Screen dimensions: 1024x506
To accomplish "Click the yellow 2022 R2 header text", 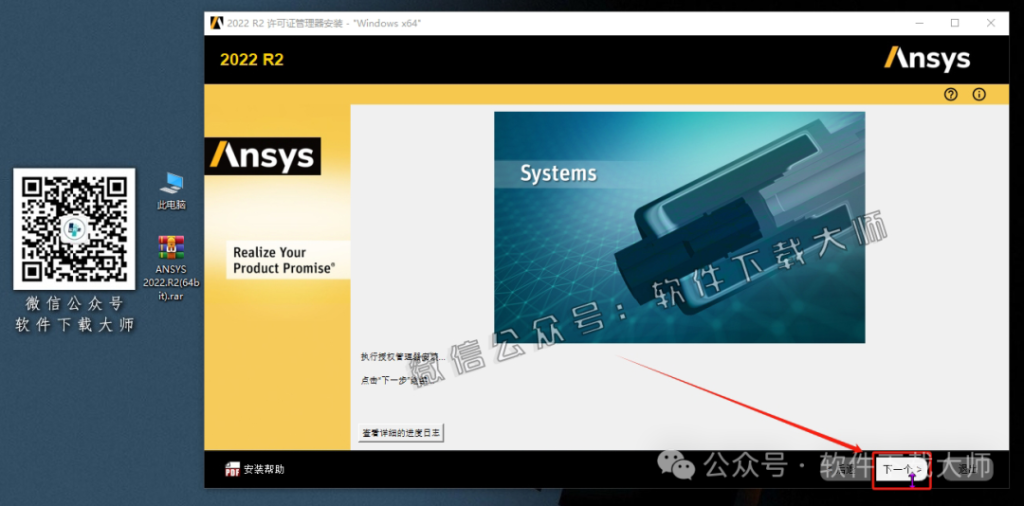I will (x=252, y=60).
